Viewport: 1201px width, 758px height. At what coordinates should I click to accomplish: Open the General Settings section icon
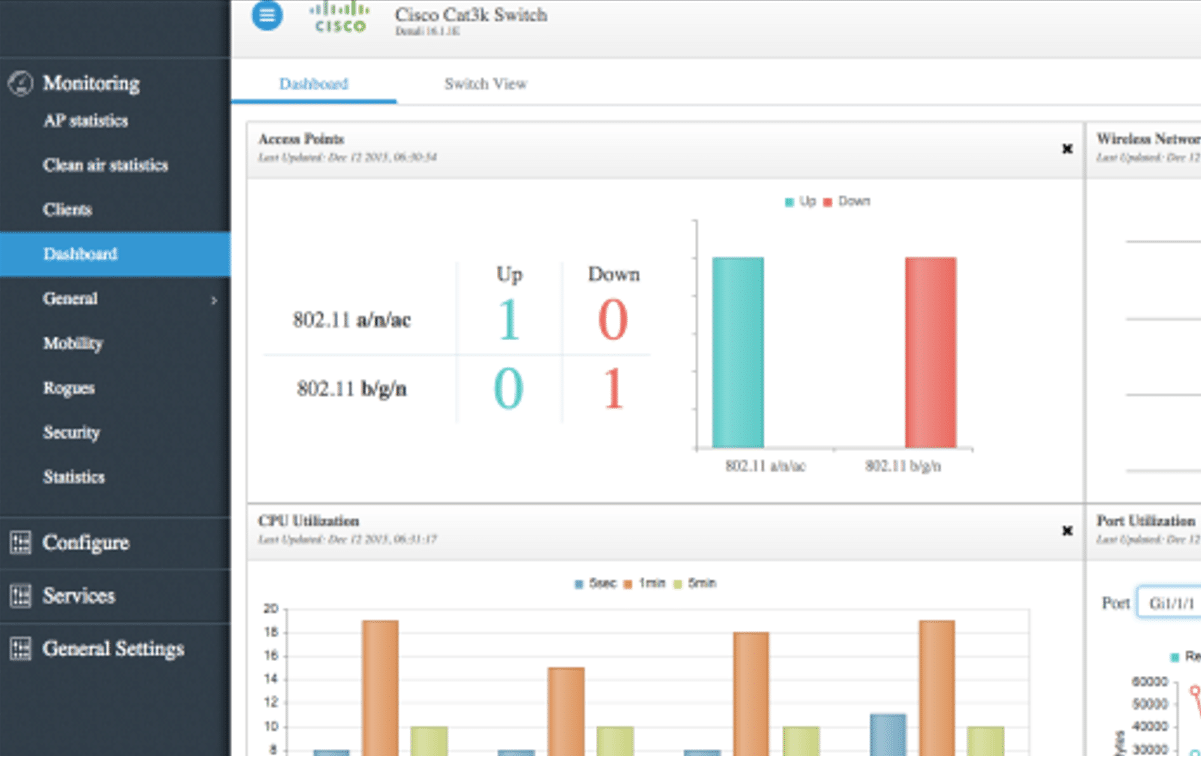[x=20, y=649]
